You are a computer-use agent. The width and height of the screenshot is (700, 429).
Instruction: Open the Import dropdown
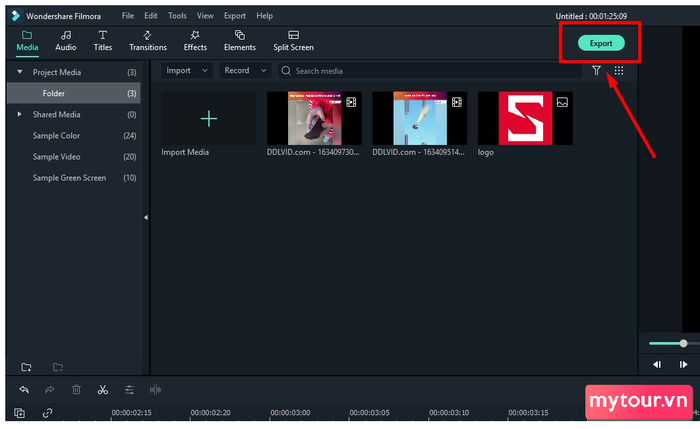[187, 71]
